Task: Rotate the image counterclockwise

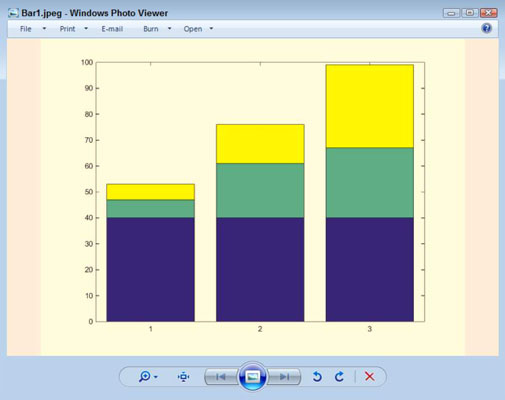Action: point(317,377)
